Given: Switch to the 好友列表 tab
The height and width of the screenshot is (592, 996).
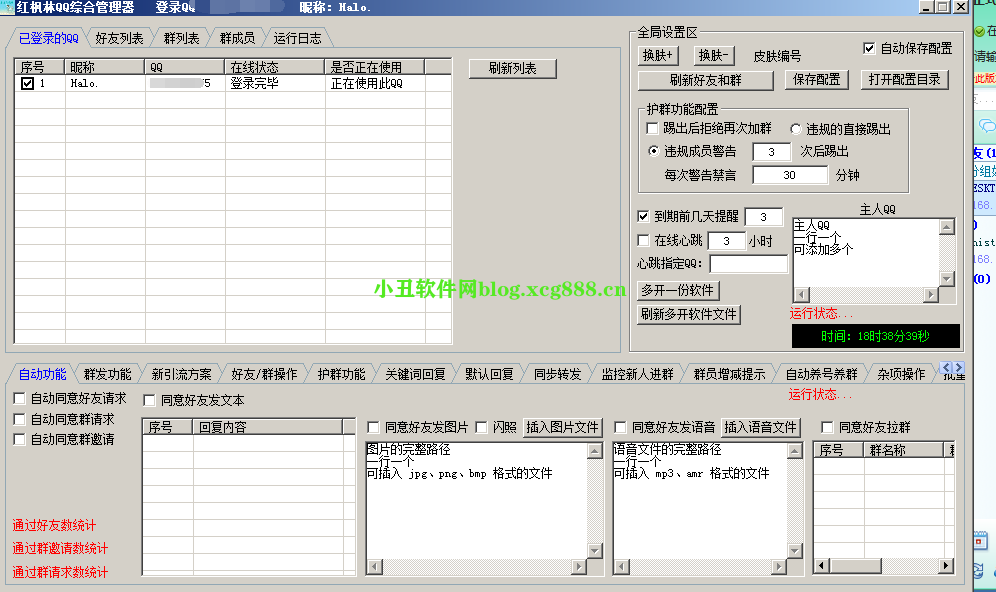Looking at the screenshot, I should pos(119,38).
